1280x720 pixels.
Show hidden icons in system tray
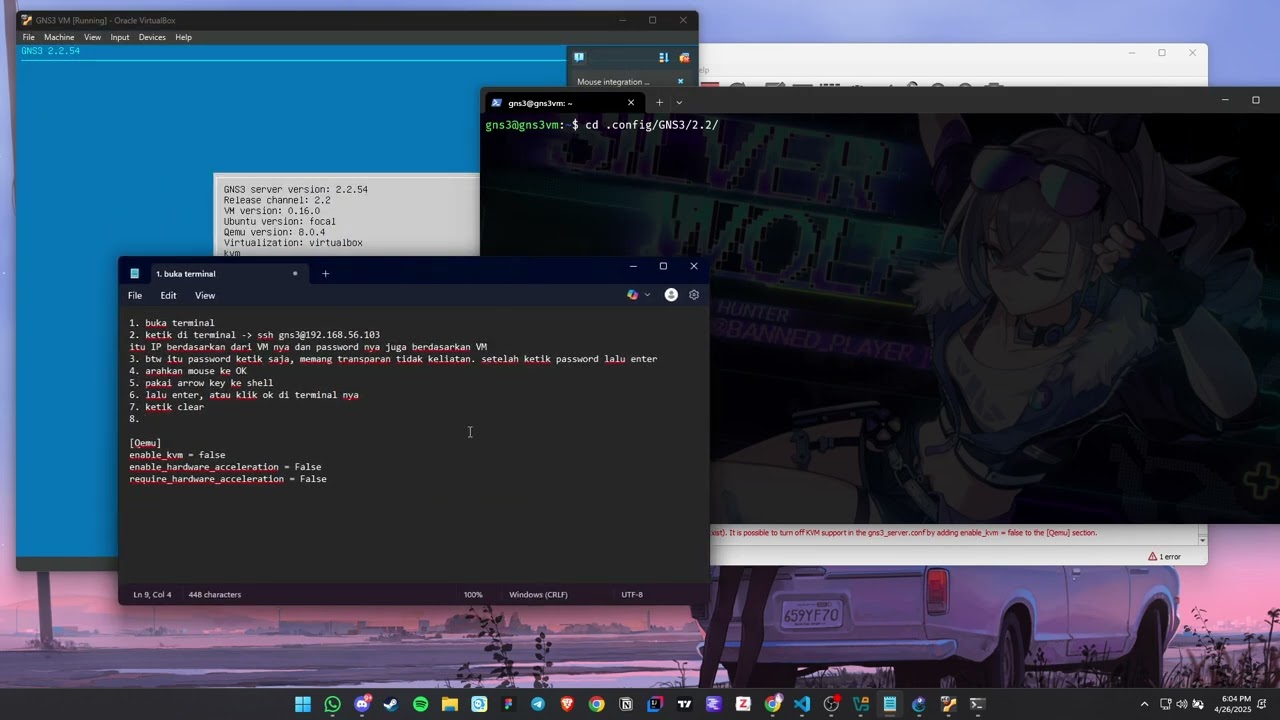tap(1144, 704)
